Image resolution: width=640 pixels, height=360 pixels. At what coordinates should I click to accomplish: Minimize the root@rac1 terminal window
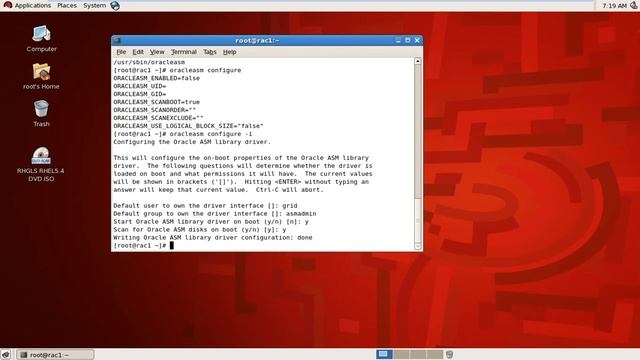398,40
